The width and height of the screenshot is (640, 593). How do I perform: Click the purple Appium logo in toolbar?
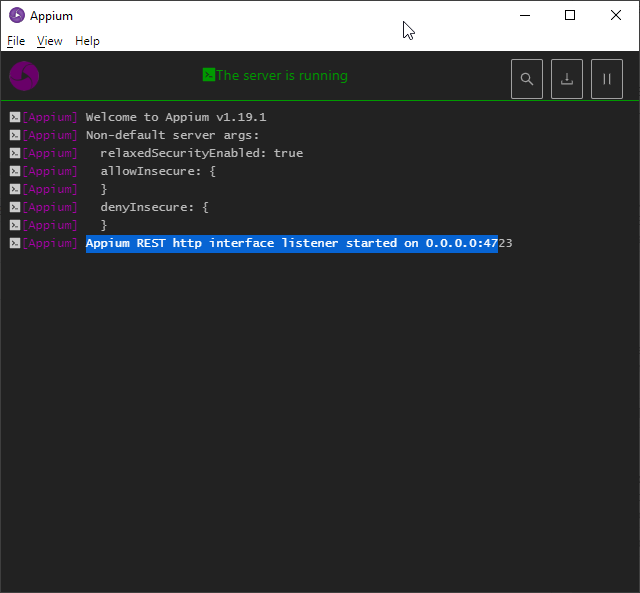tap(24, 76)
